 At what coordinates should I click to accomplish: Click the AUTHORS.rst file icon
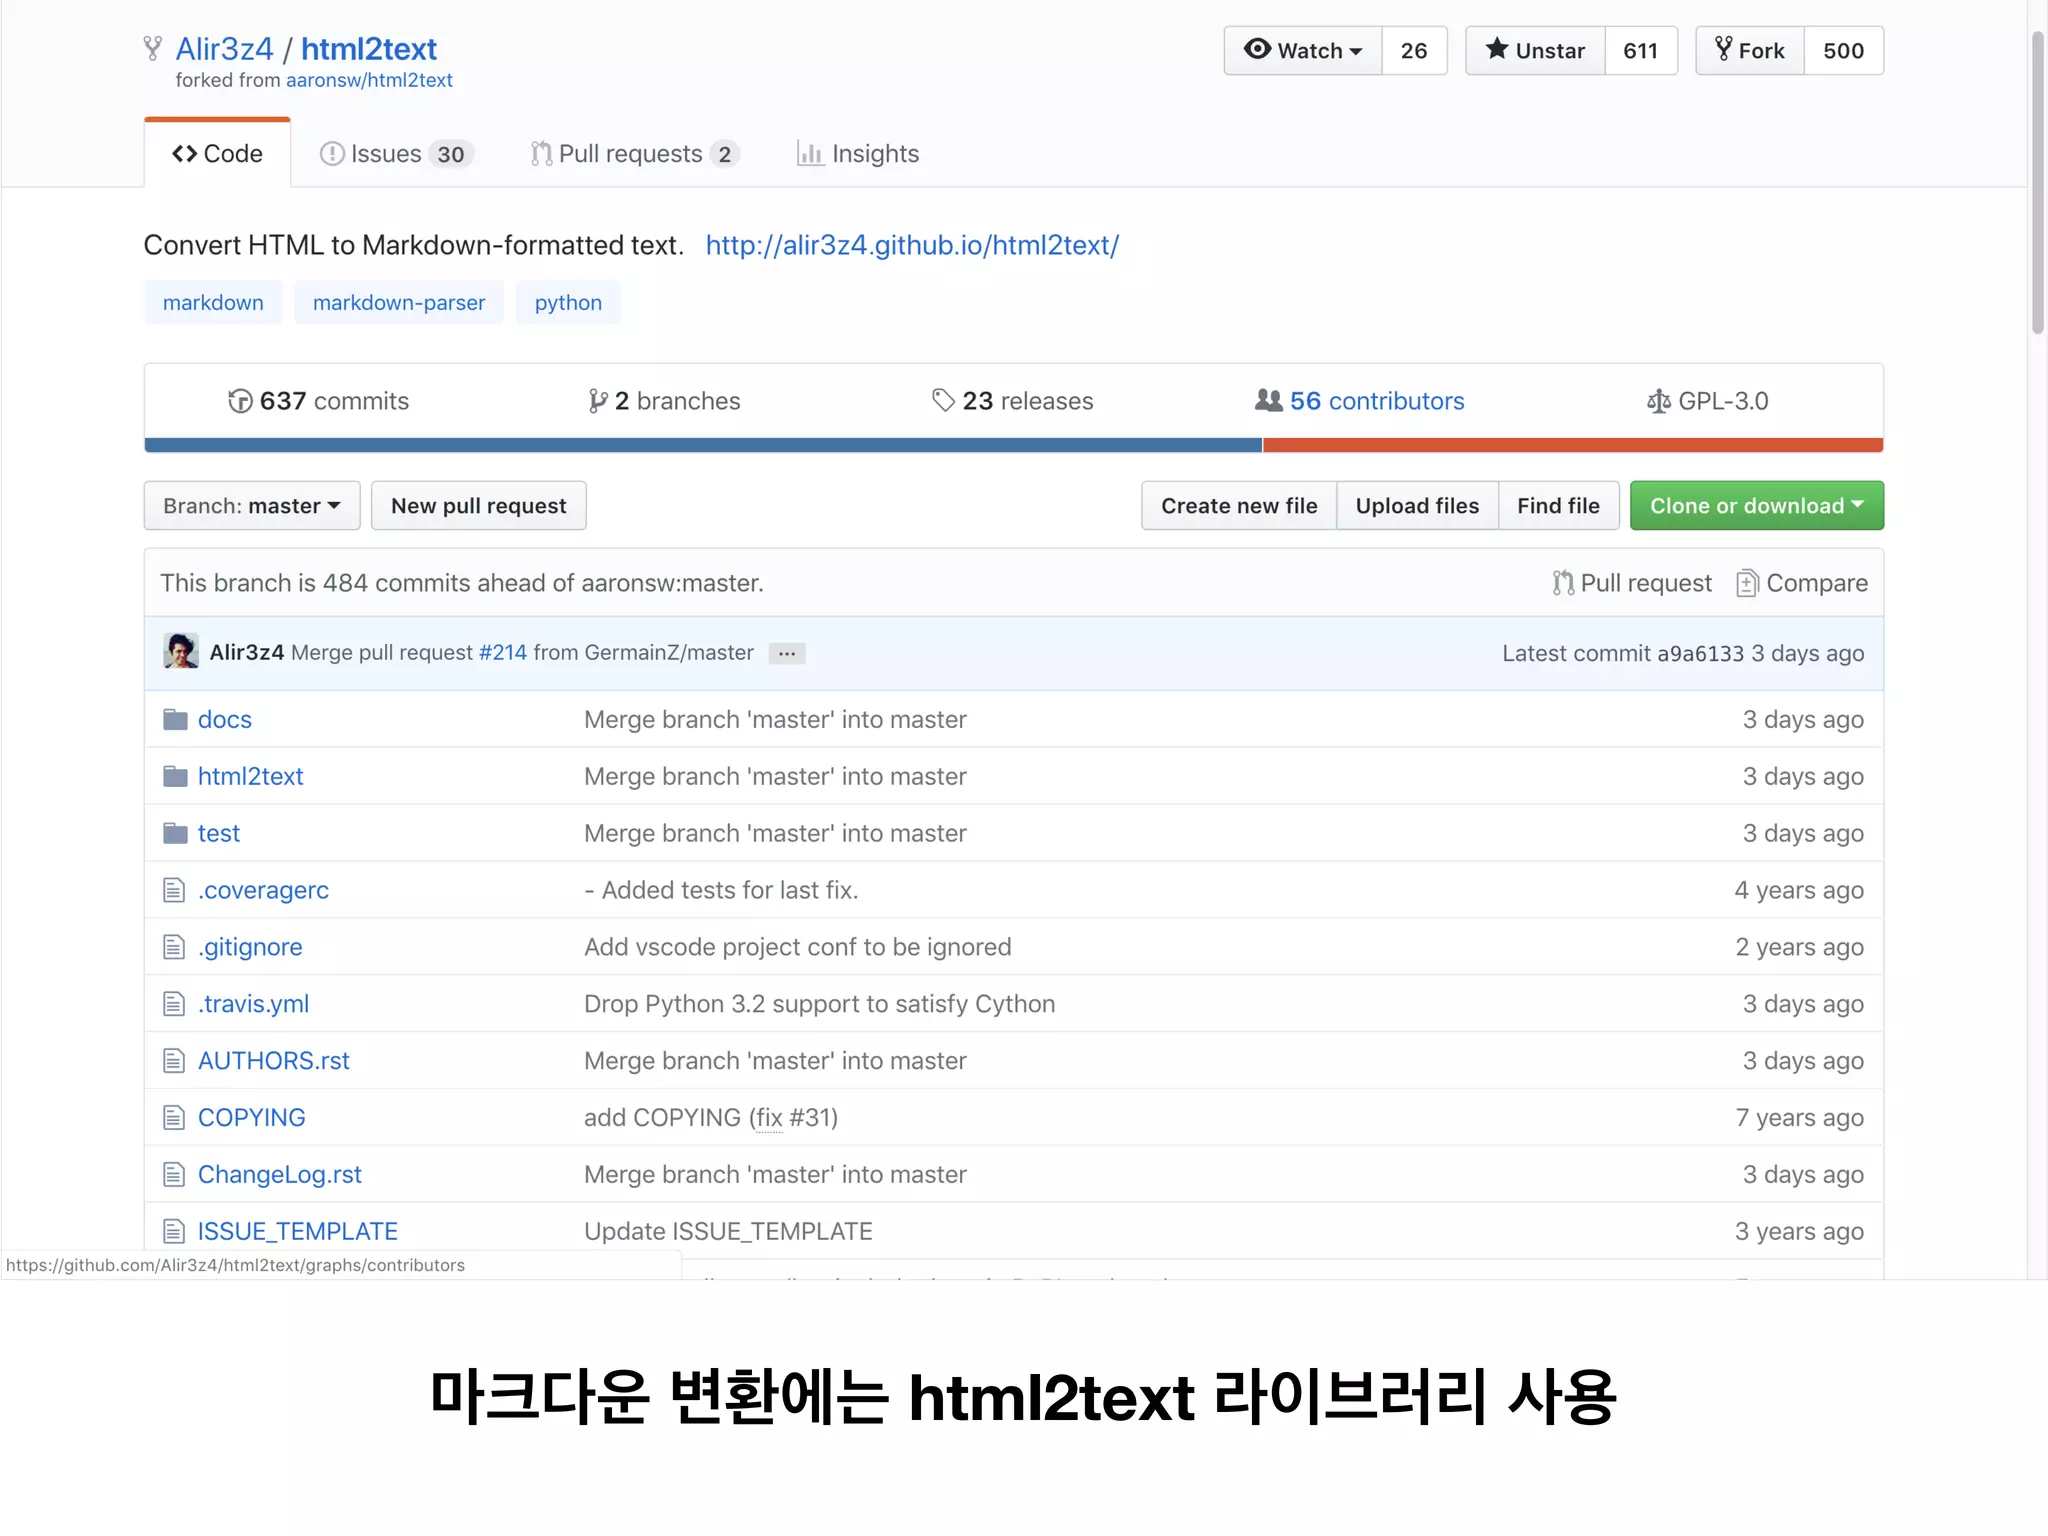pos(174,1061)
